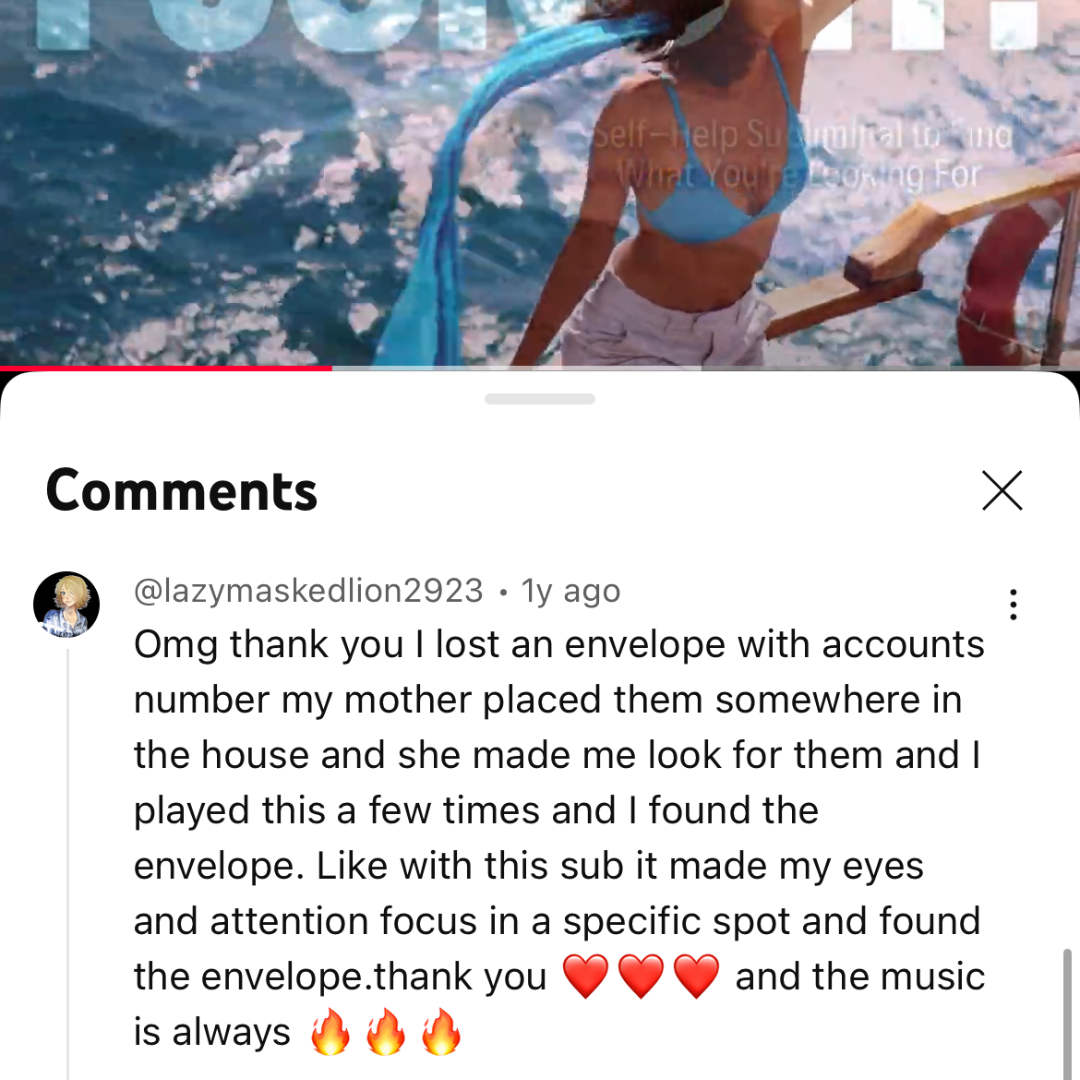Tap the three red heart emojis
Image resolution: width=1080 pixels, height=1080 pixels.
pyautogui.click(x=641, y=976)
